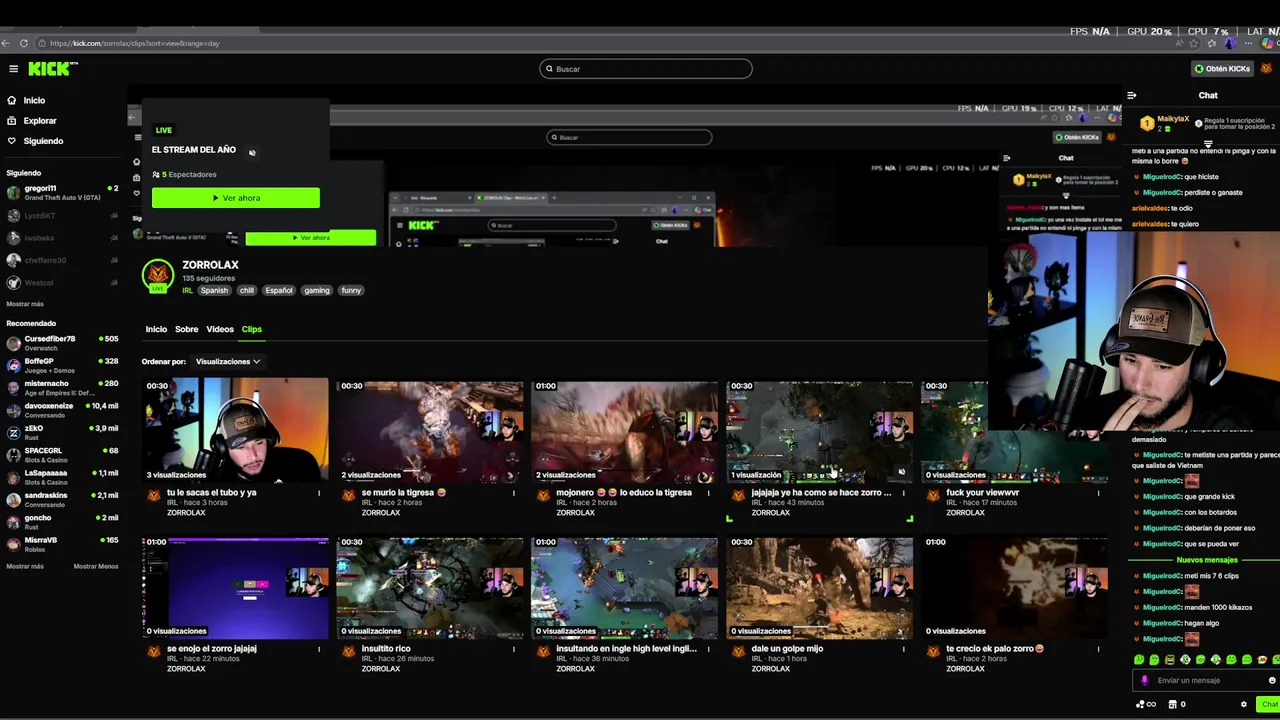Play clip thumbnail 'insultando en ingle high level'

[x=624, y=587]
